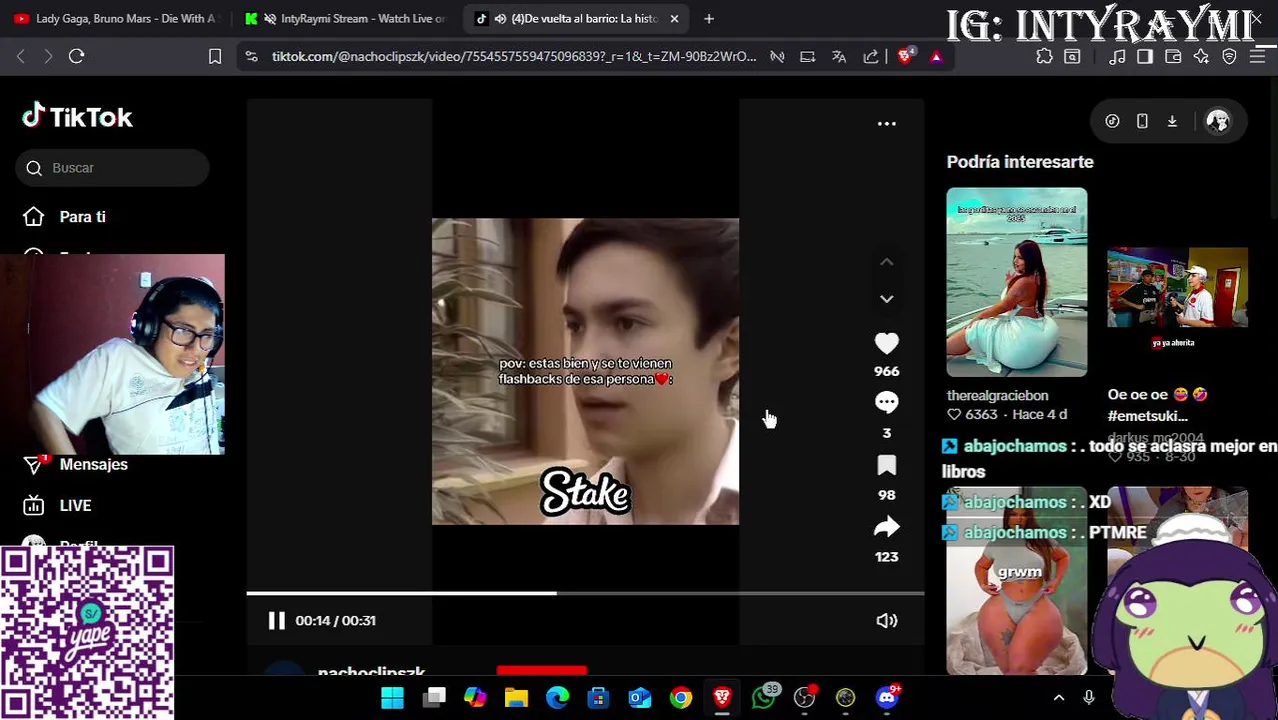Pause the TikTok video
Viewport: 1278px width, 720px height.
click(x=276, y=620)
